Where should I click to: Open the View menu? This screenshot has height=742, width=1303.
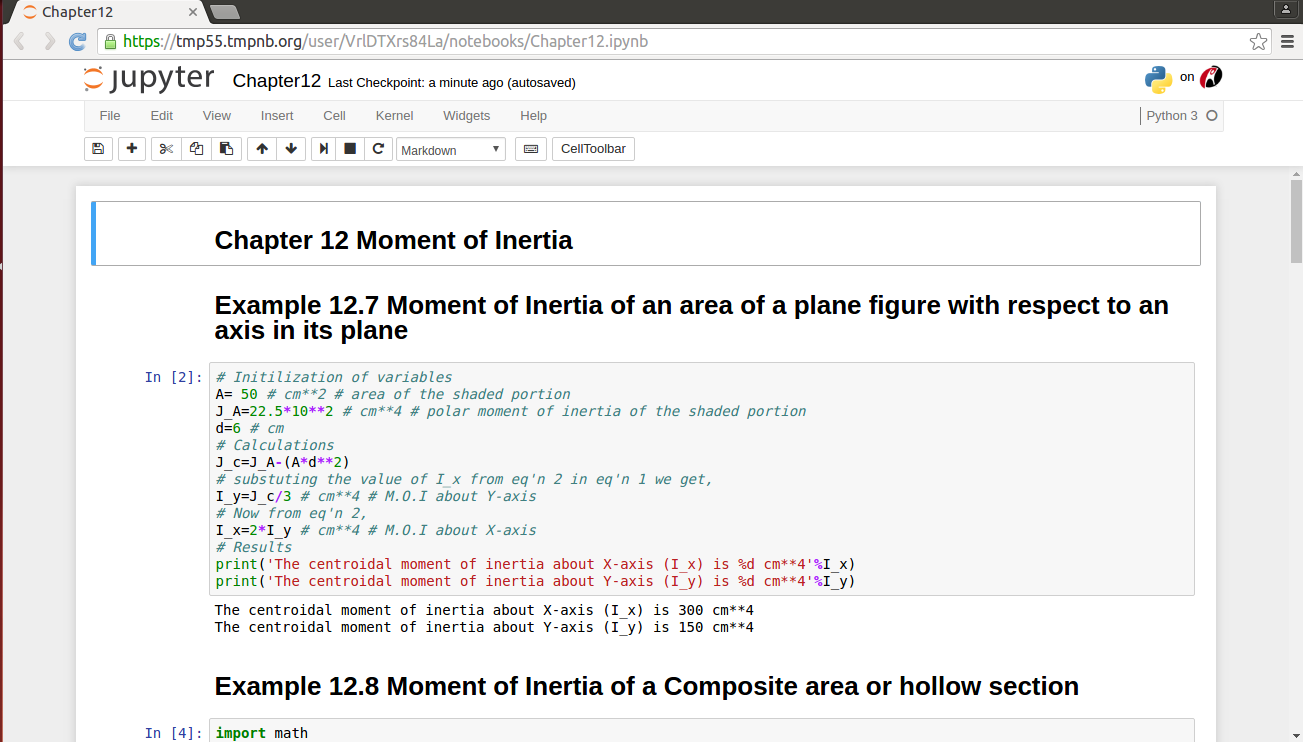click(x=217, y=116)
